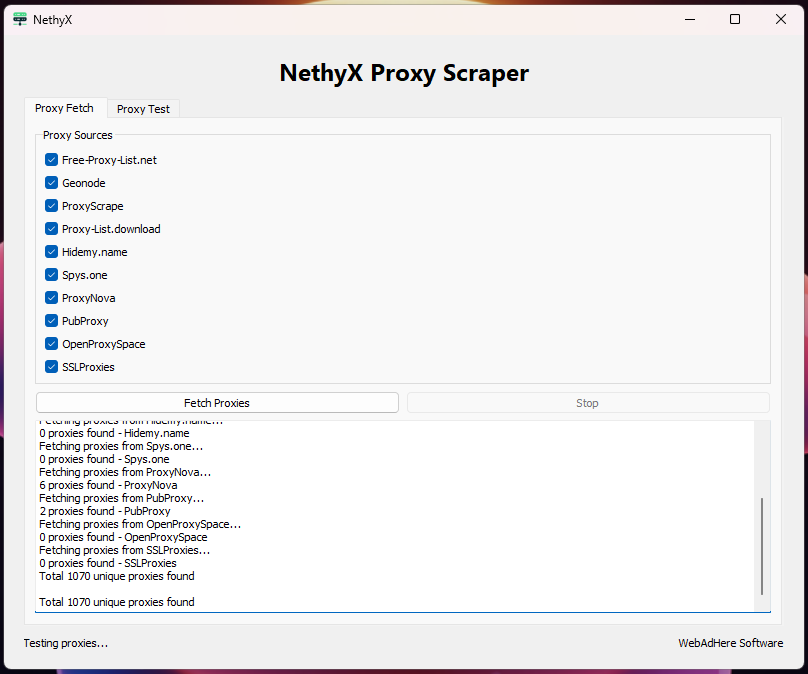Toggle the PubProxy source checkbox
Image resolution: width=808 pixels, height=674 pixels.
[x=51, y=321]
